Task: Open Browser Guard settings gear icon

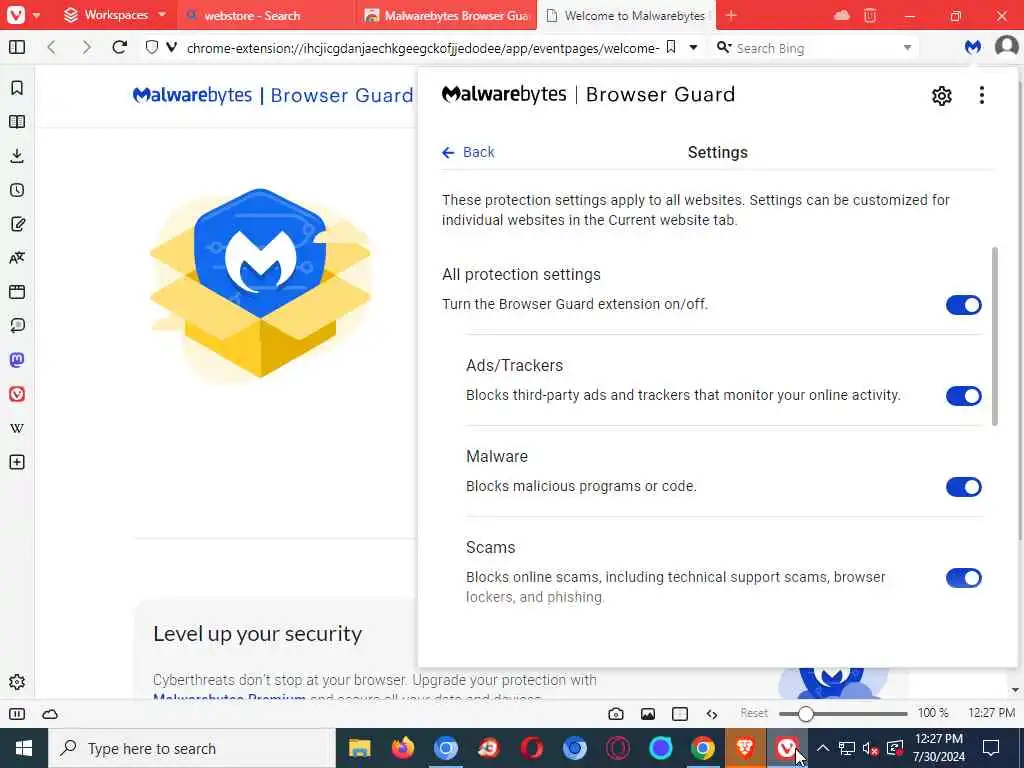Action: coord(941,96)
